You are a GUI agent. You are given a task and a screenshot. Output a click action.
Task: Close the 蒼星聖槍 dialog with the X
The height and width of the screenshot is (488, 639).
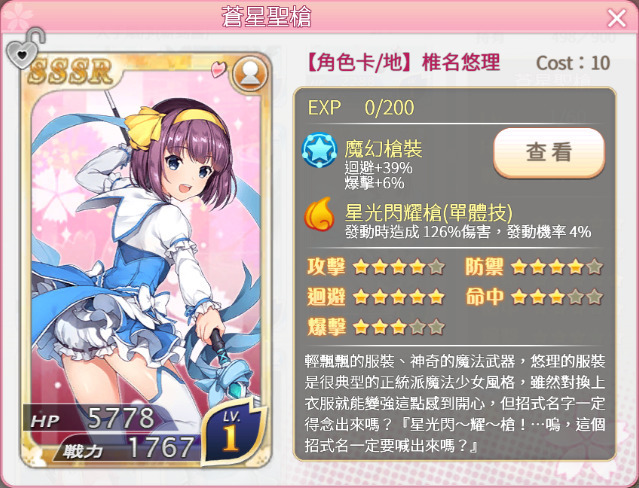[616, 18]
